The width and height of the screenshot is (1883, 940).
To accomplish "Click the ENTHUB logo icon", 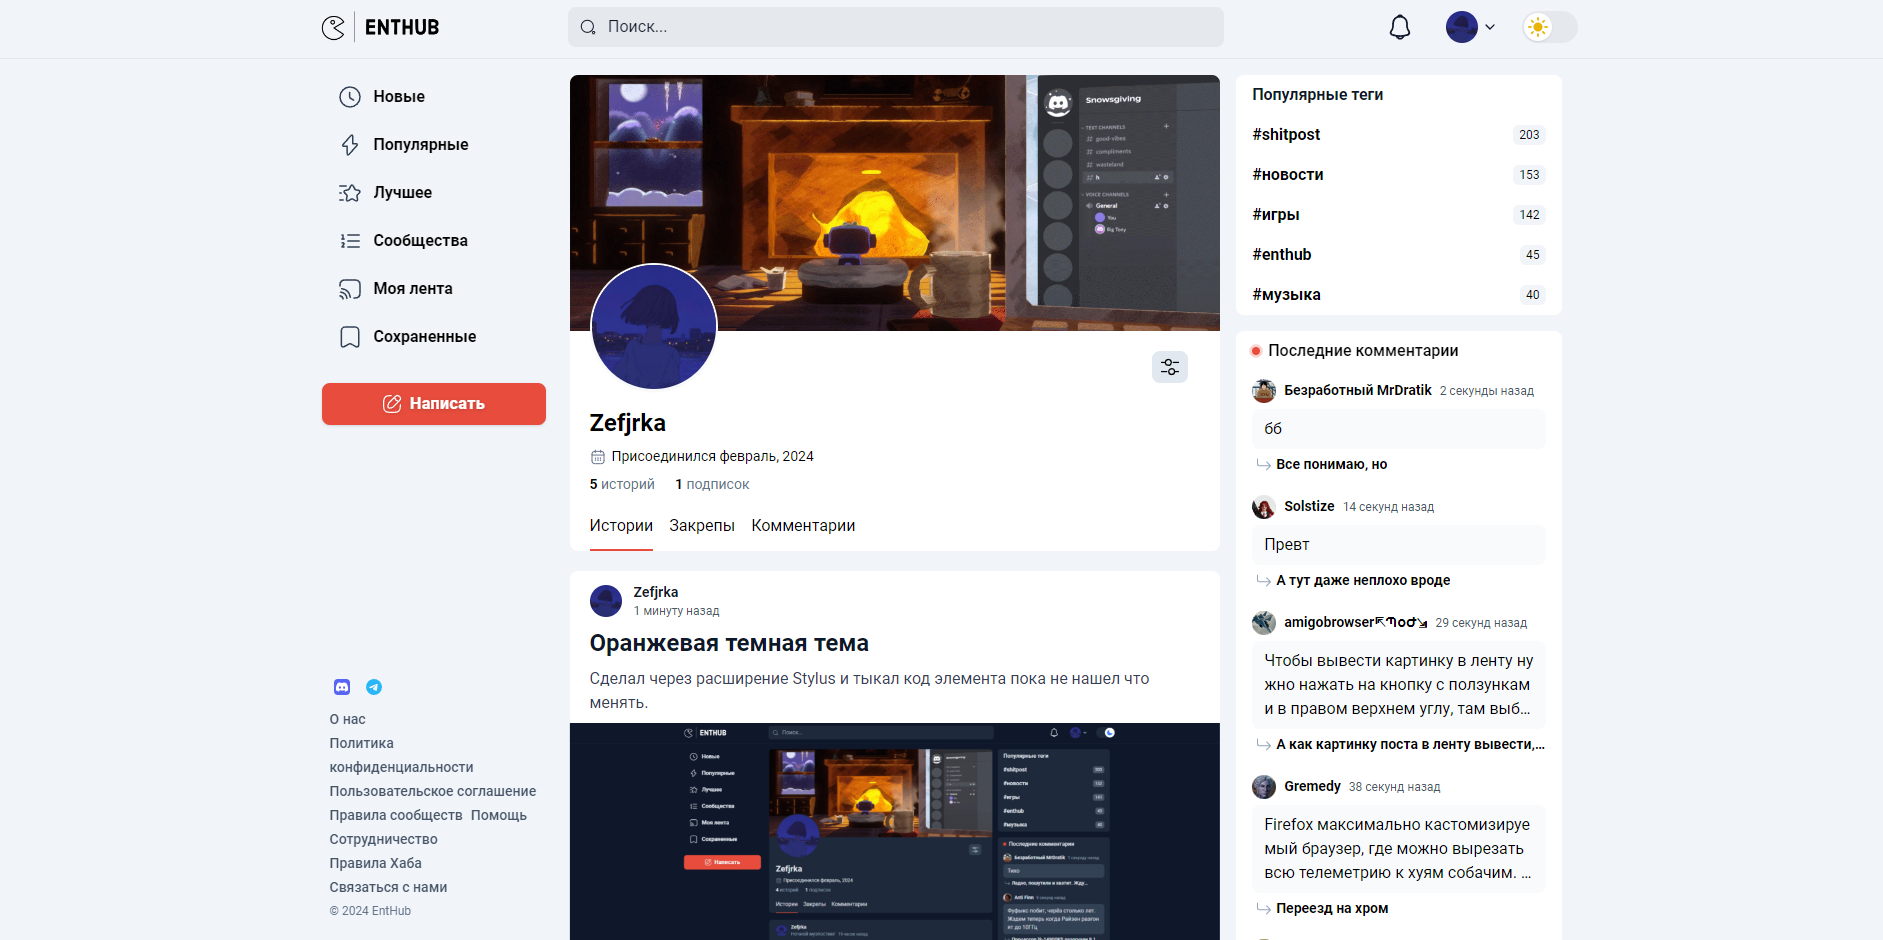I will tap(333, 27).
